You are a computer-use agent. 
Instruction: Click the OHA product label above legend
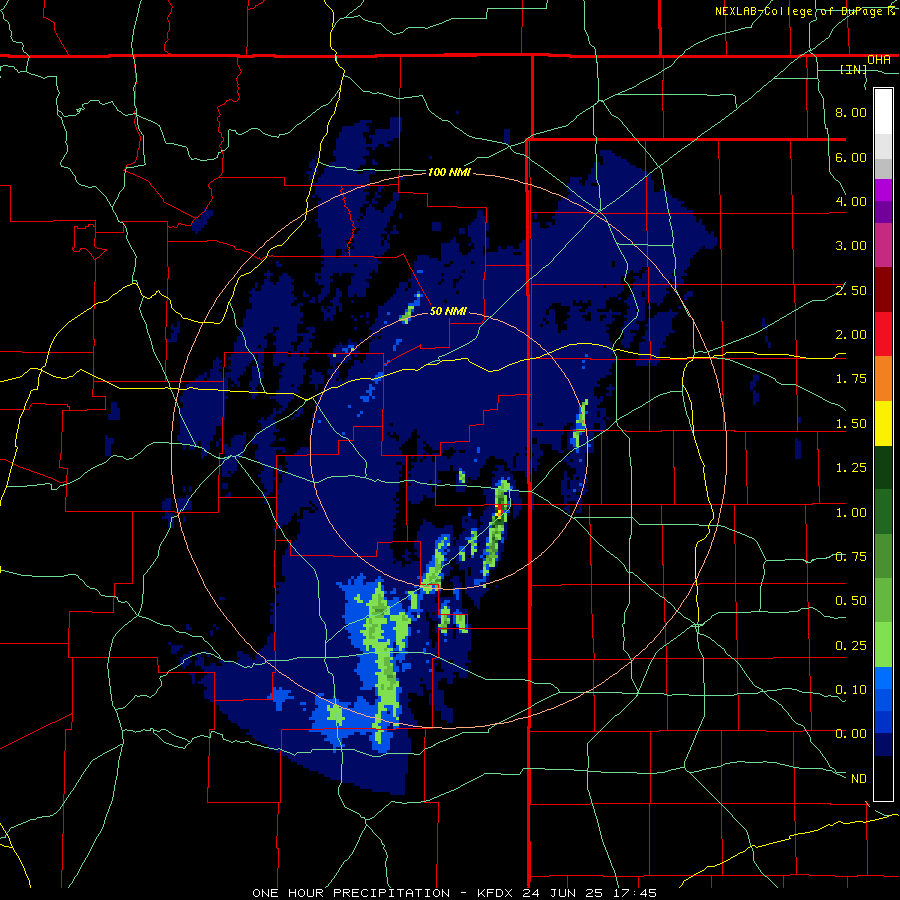coord(879,60)
